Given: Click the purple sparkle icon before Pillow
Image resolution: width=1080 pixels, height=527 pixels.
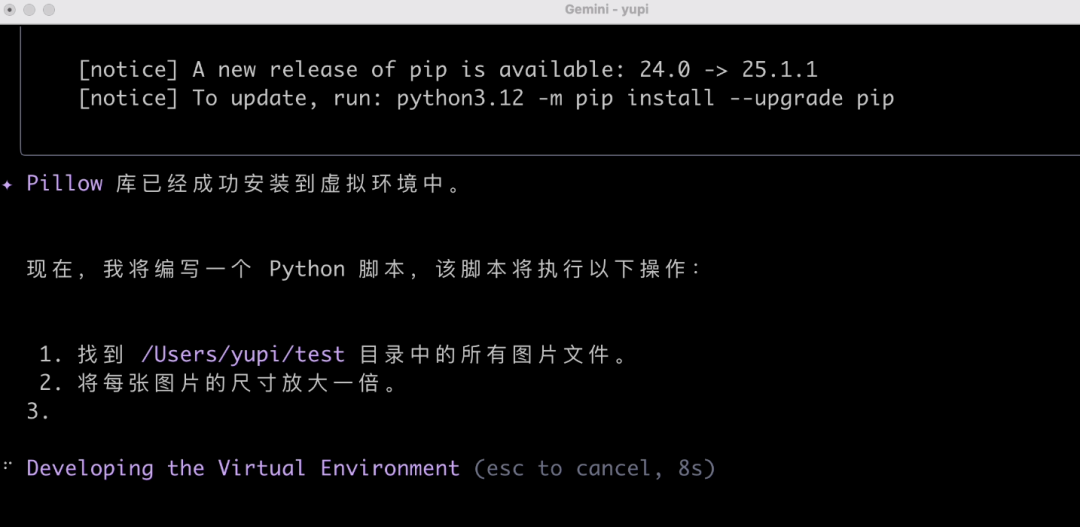Looking at the screenshot, I should point(8,185).
